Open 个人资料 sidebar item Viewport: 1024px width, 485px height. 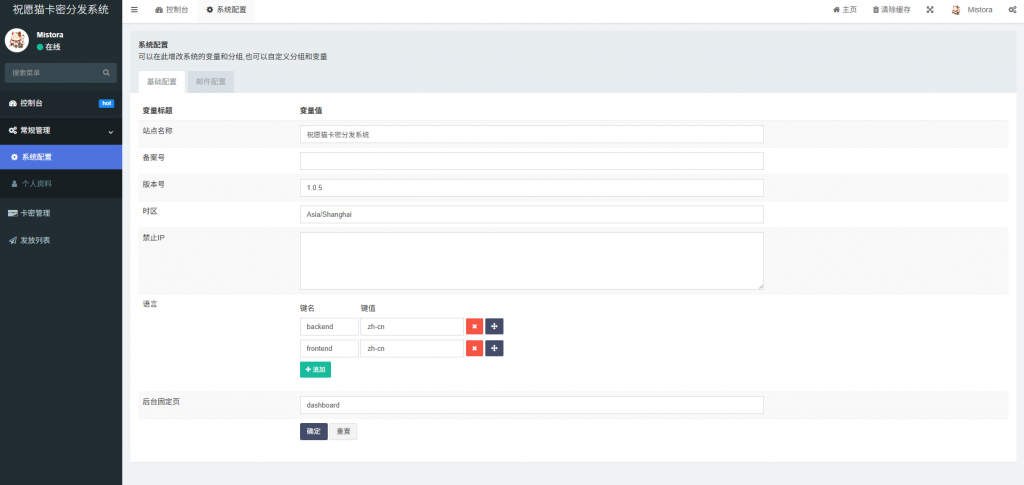pos(61,184)
